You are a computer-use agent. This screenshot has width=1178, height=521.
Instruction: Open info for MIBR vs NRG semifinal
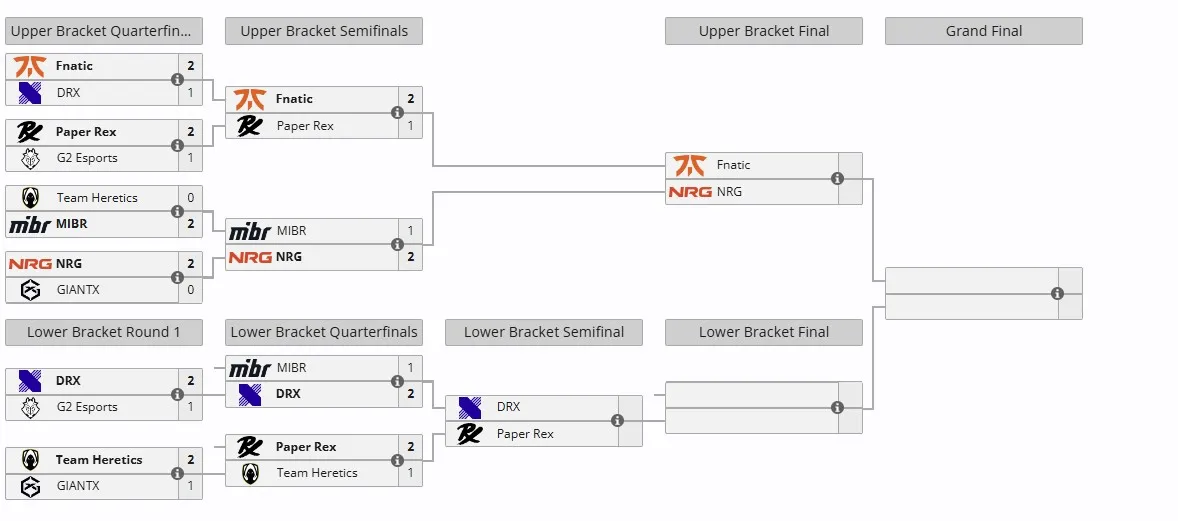[397, 244]
